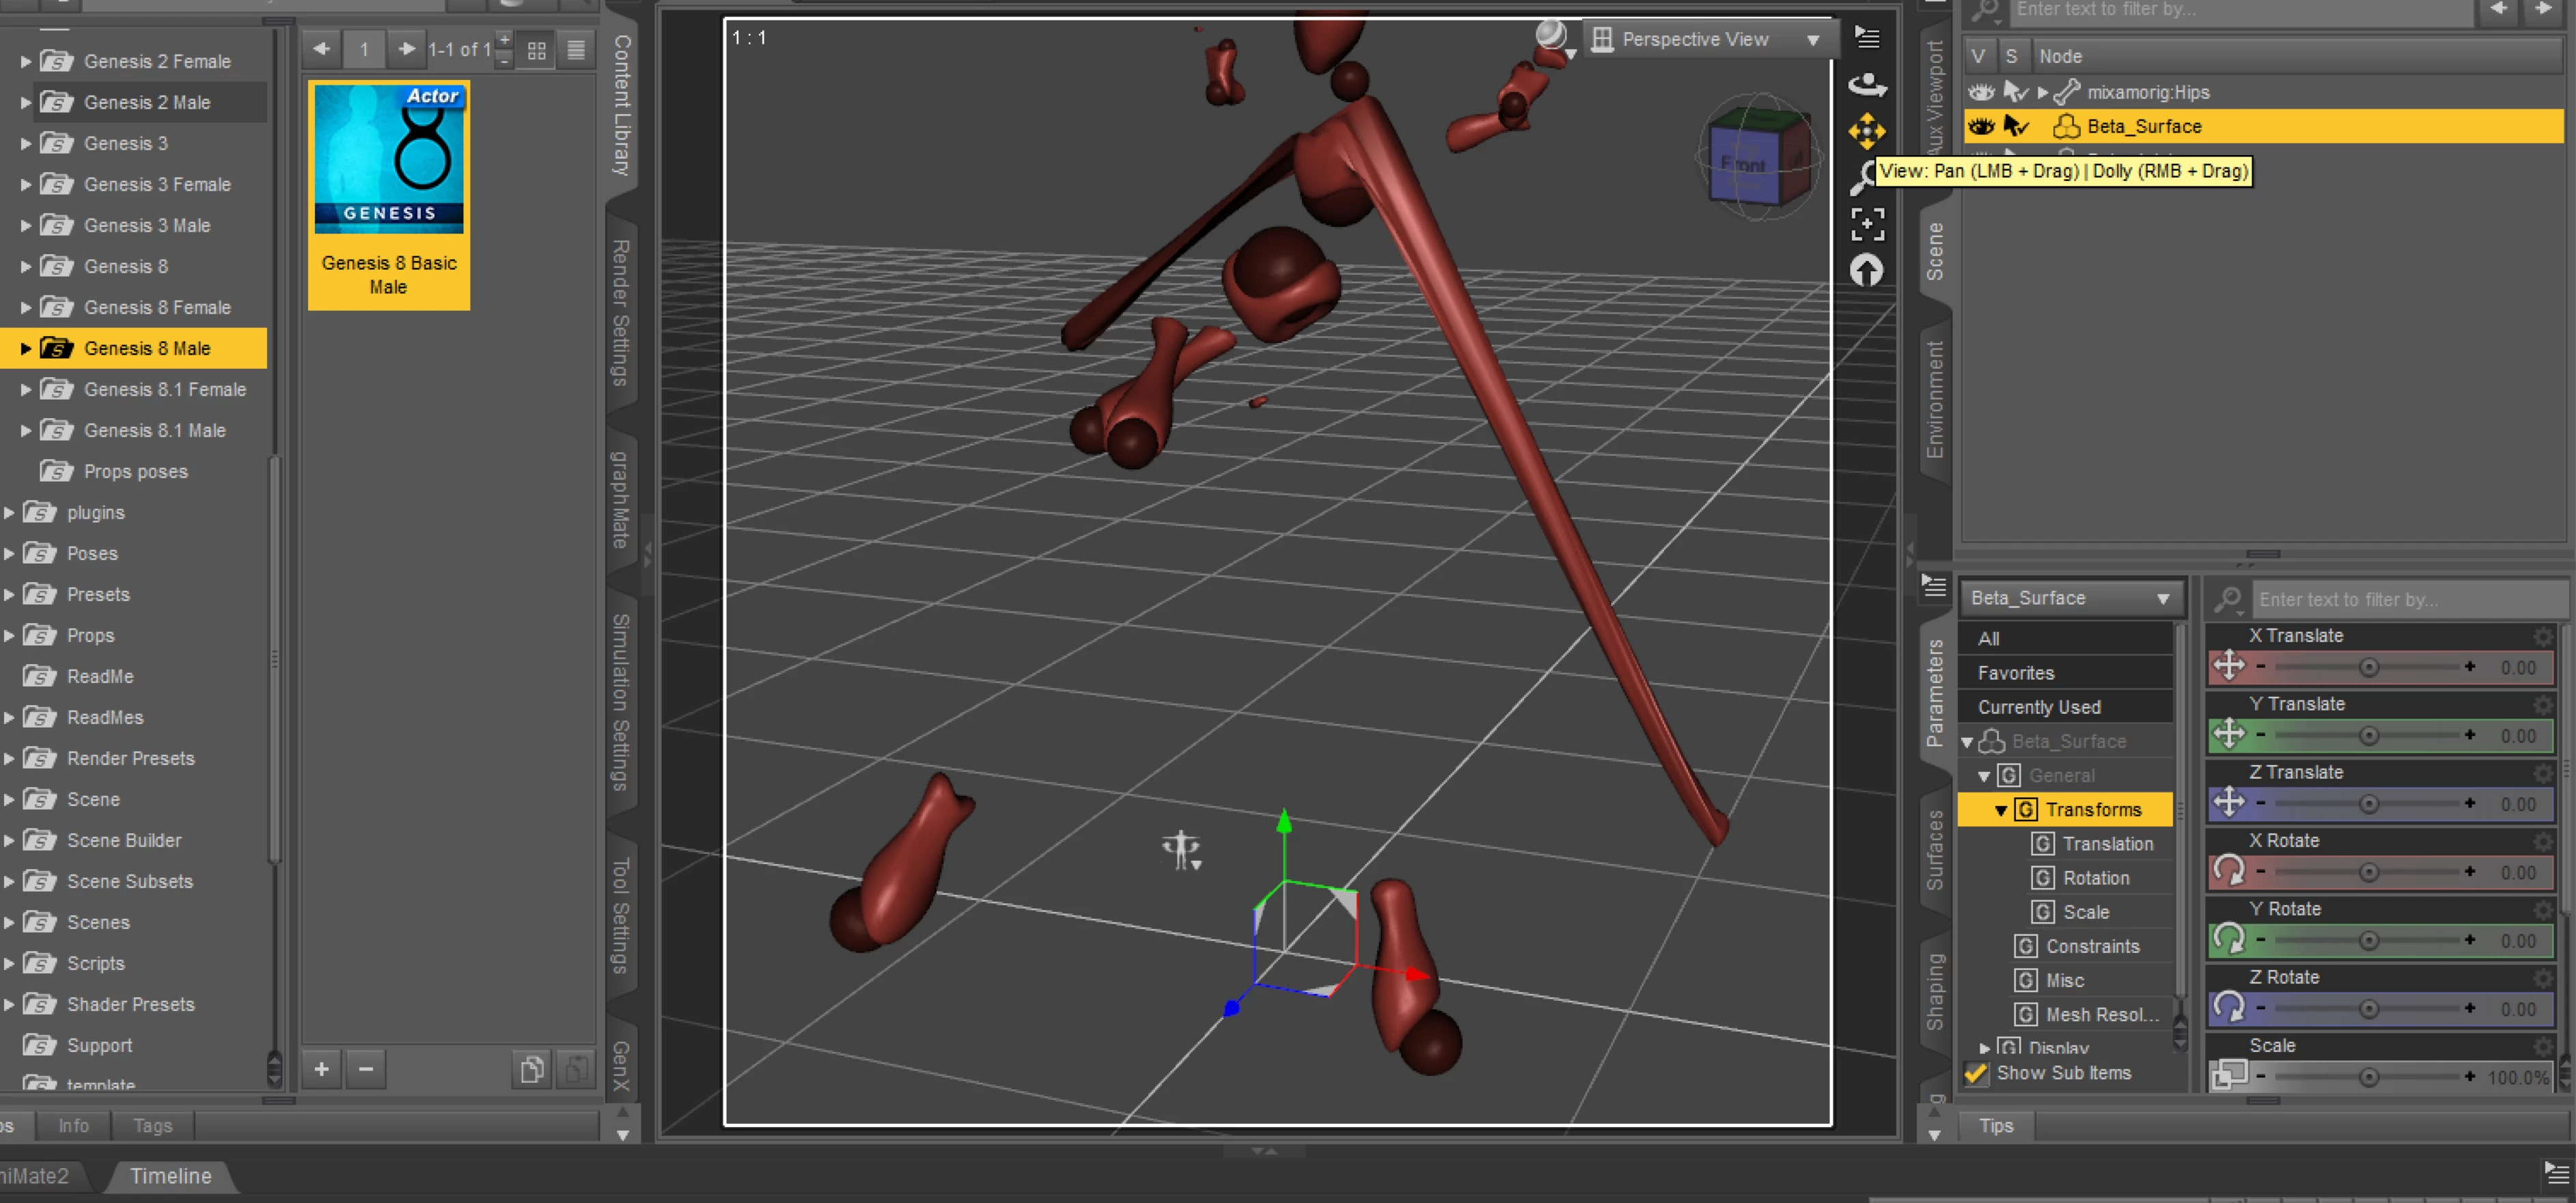Click the X Translate slider handle
The width and height of the screenshot is (2576, 1203).
click(x=2368, y=667)
